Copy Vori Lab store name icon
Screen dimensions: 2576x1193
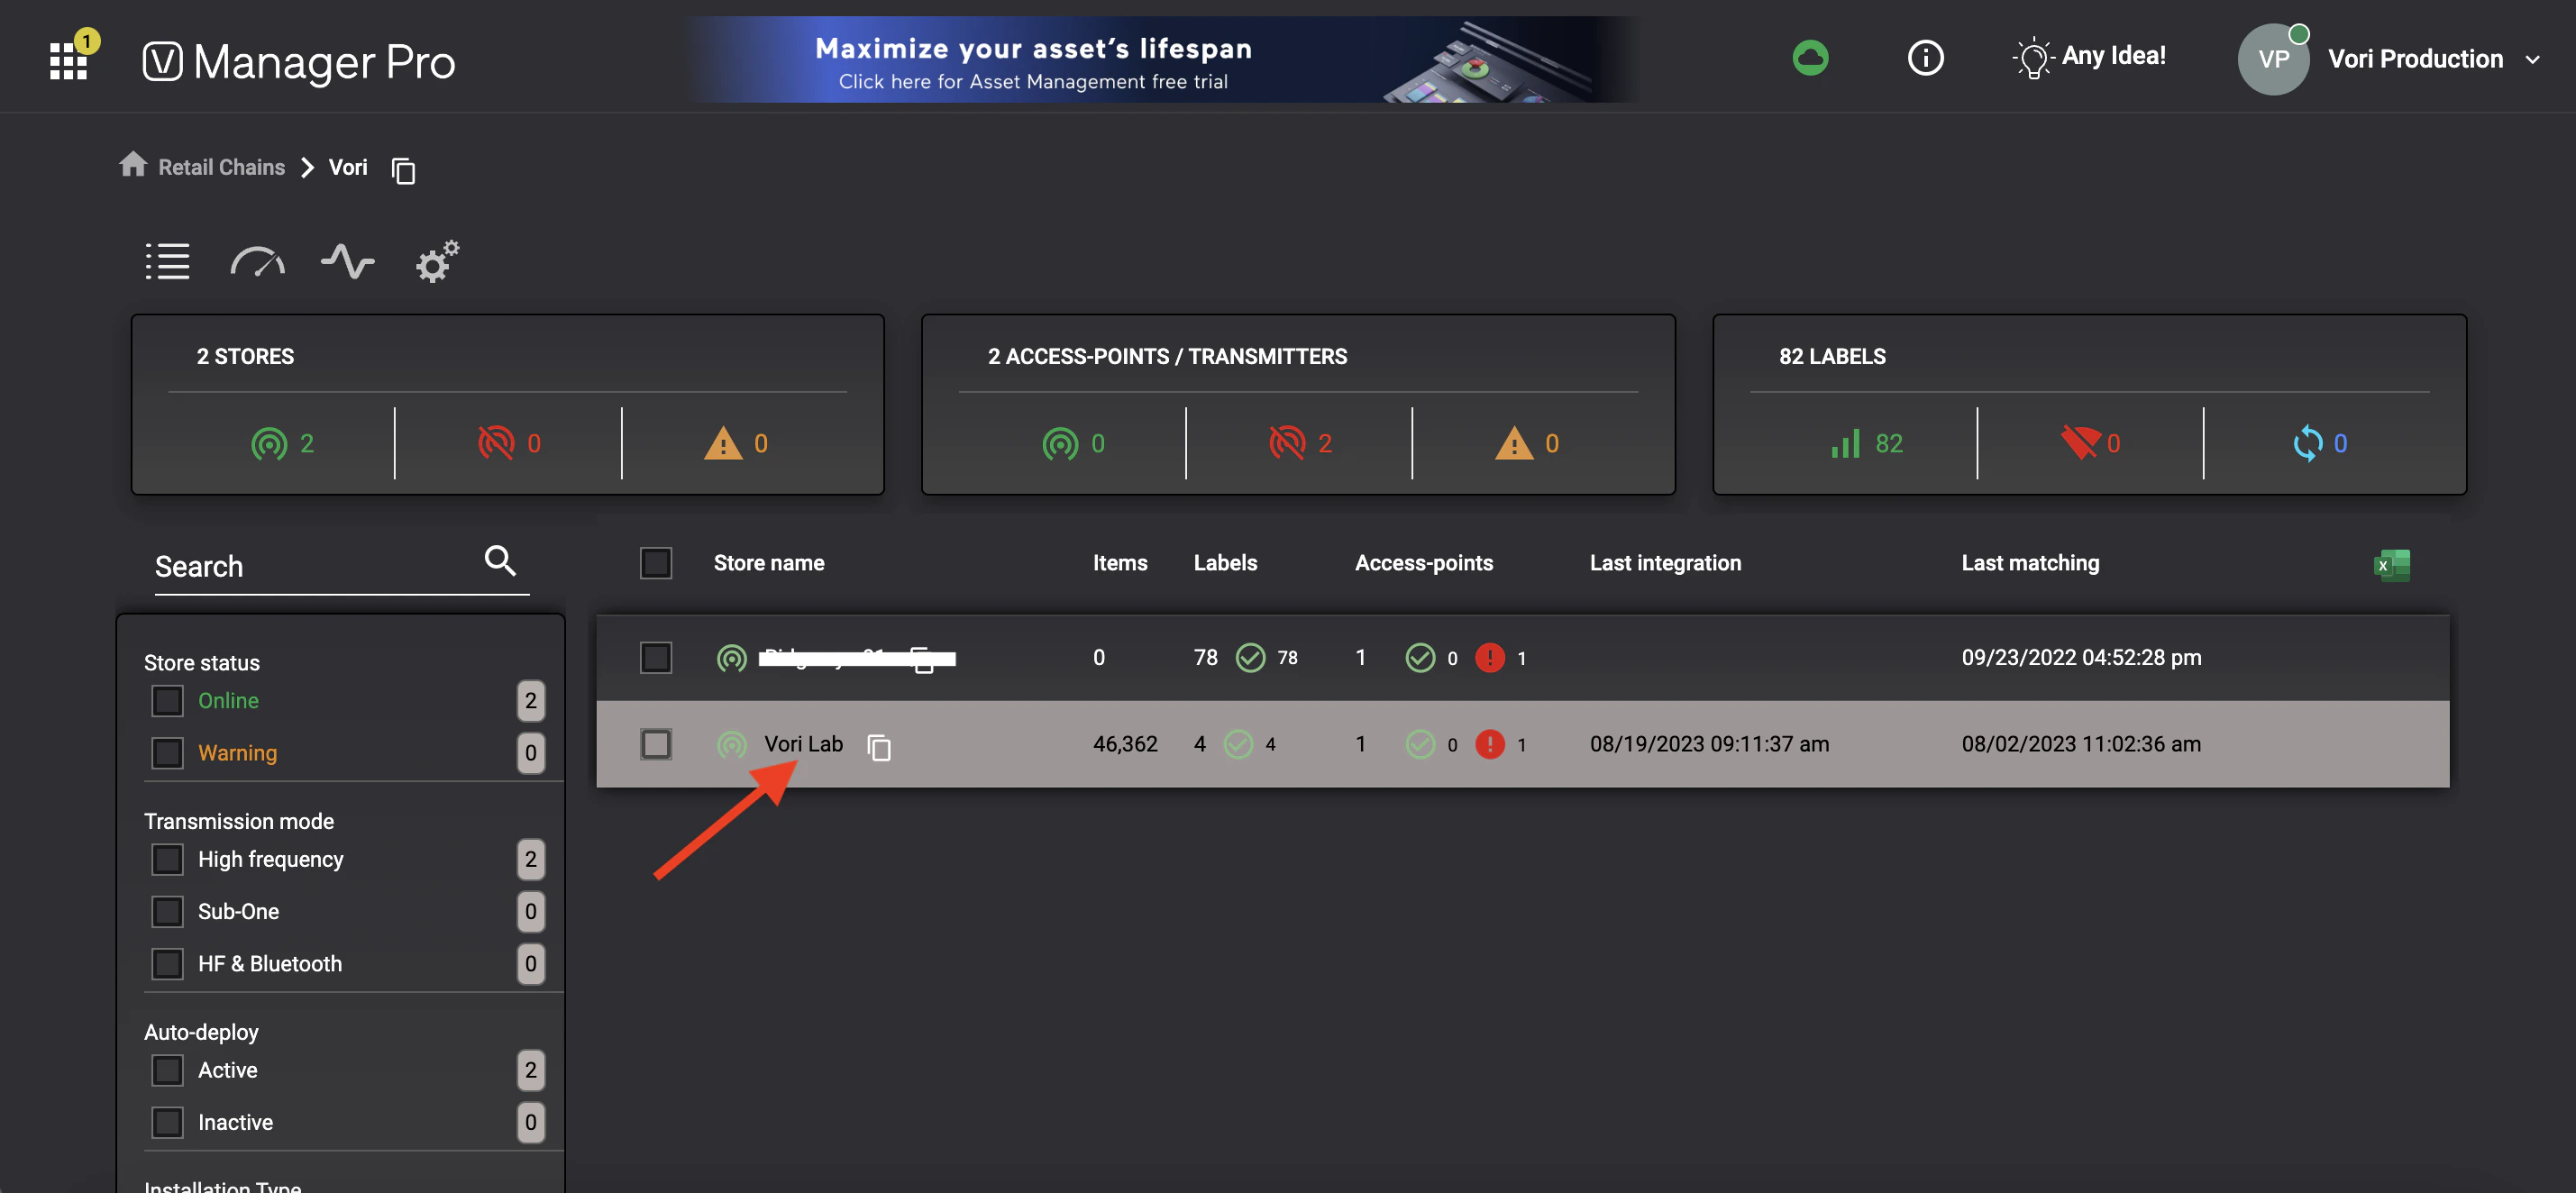pos(879,747)
